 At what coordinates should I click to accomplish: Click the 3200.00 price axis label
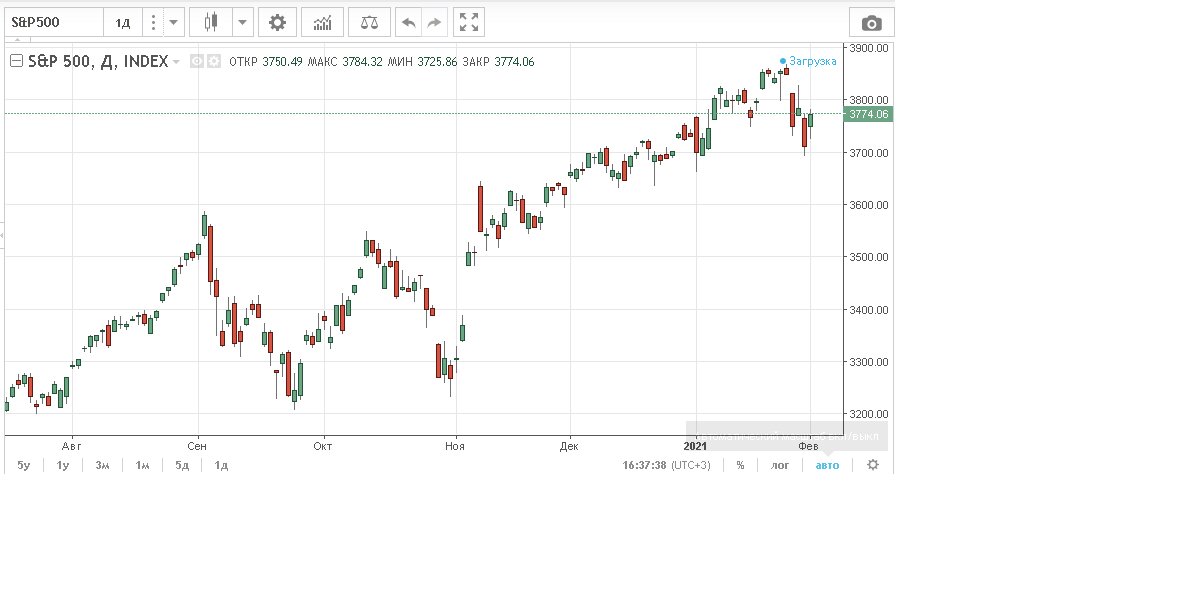(x=868, y=414)
